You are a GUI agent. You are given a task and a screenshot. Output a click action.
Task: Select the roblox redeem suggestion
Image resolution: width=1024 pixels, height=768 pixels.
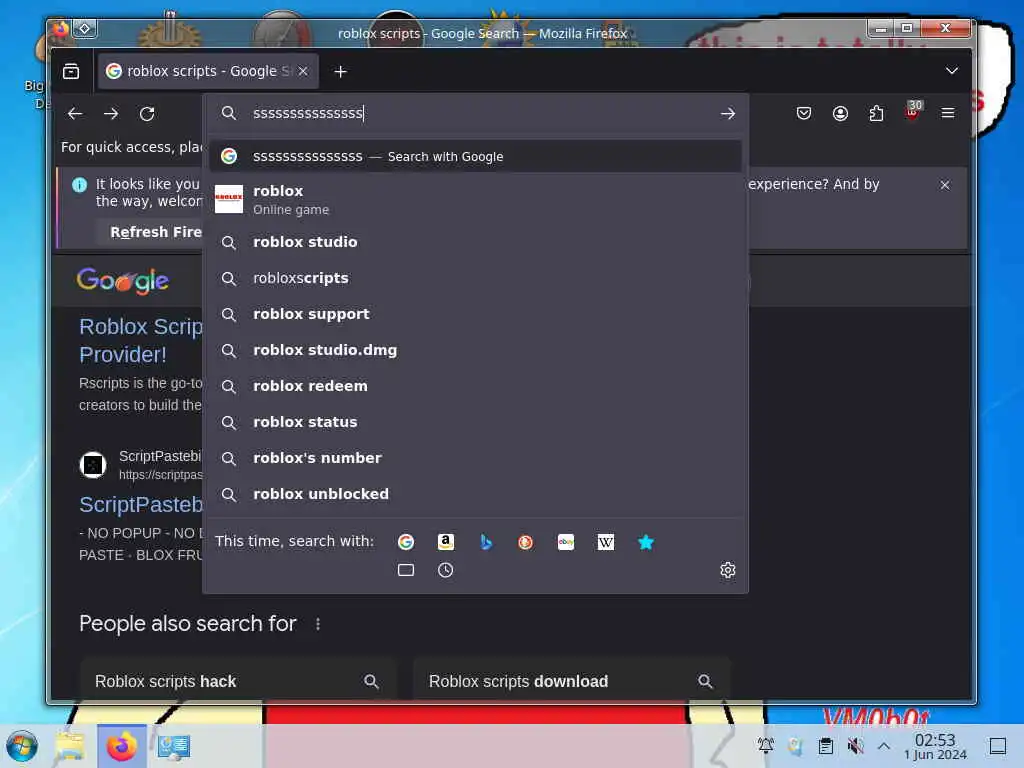(475, 386)
